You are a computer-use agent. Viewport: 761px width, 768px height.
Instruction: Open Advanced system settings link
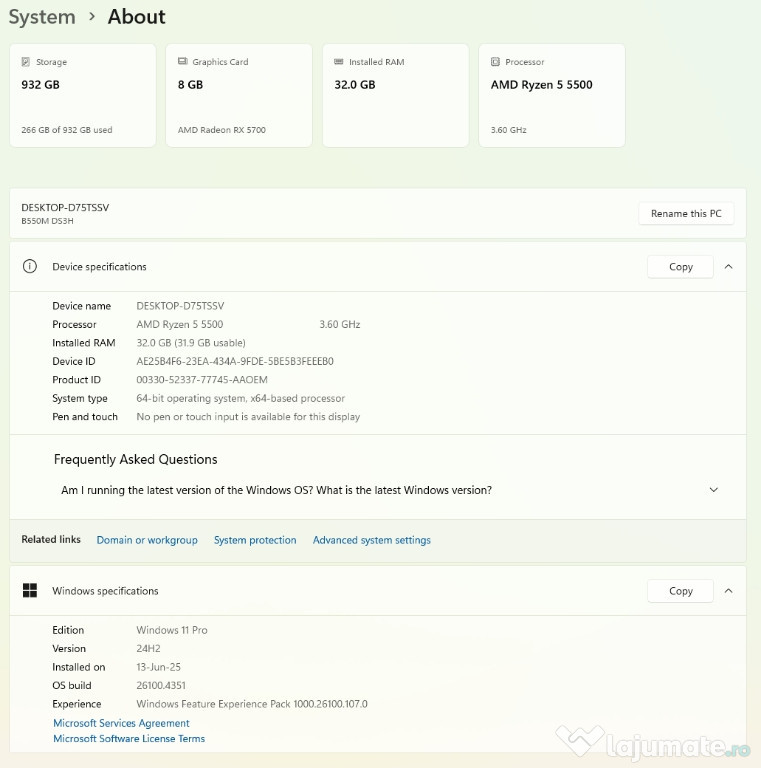click(x=372, y=540)
